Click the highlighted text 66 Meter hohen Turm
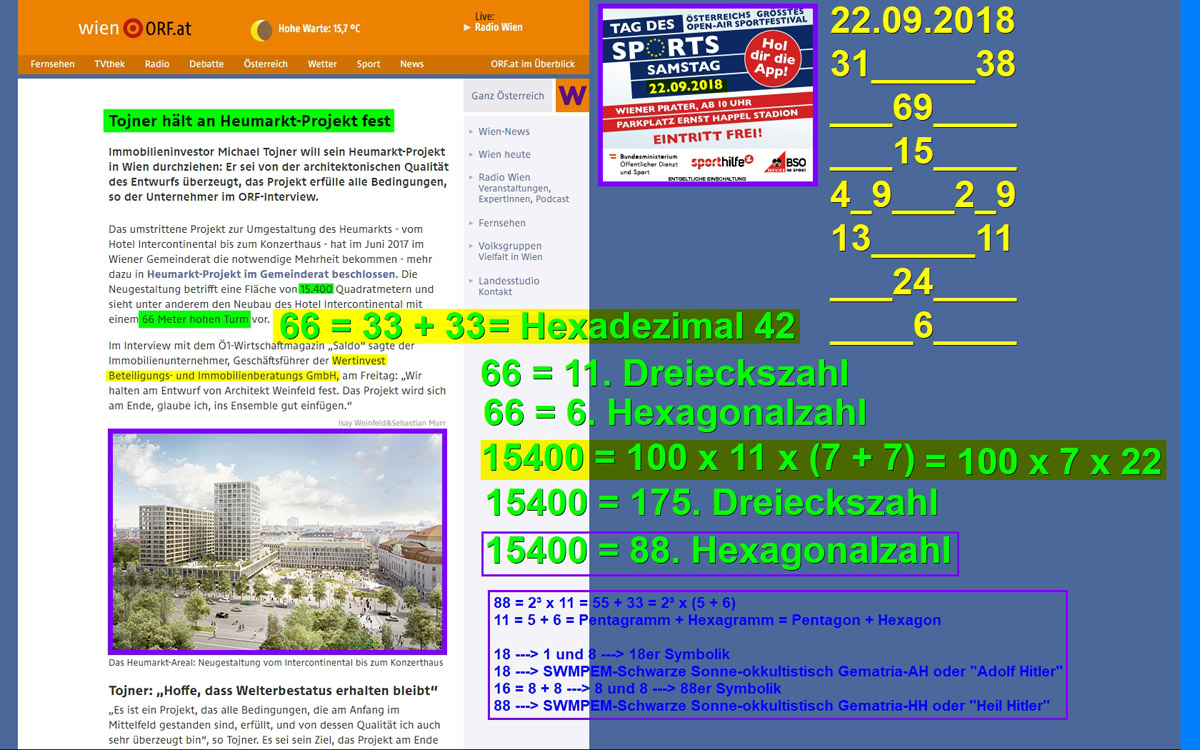 tap(193, 320)
